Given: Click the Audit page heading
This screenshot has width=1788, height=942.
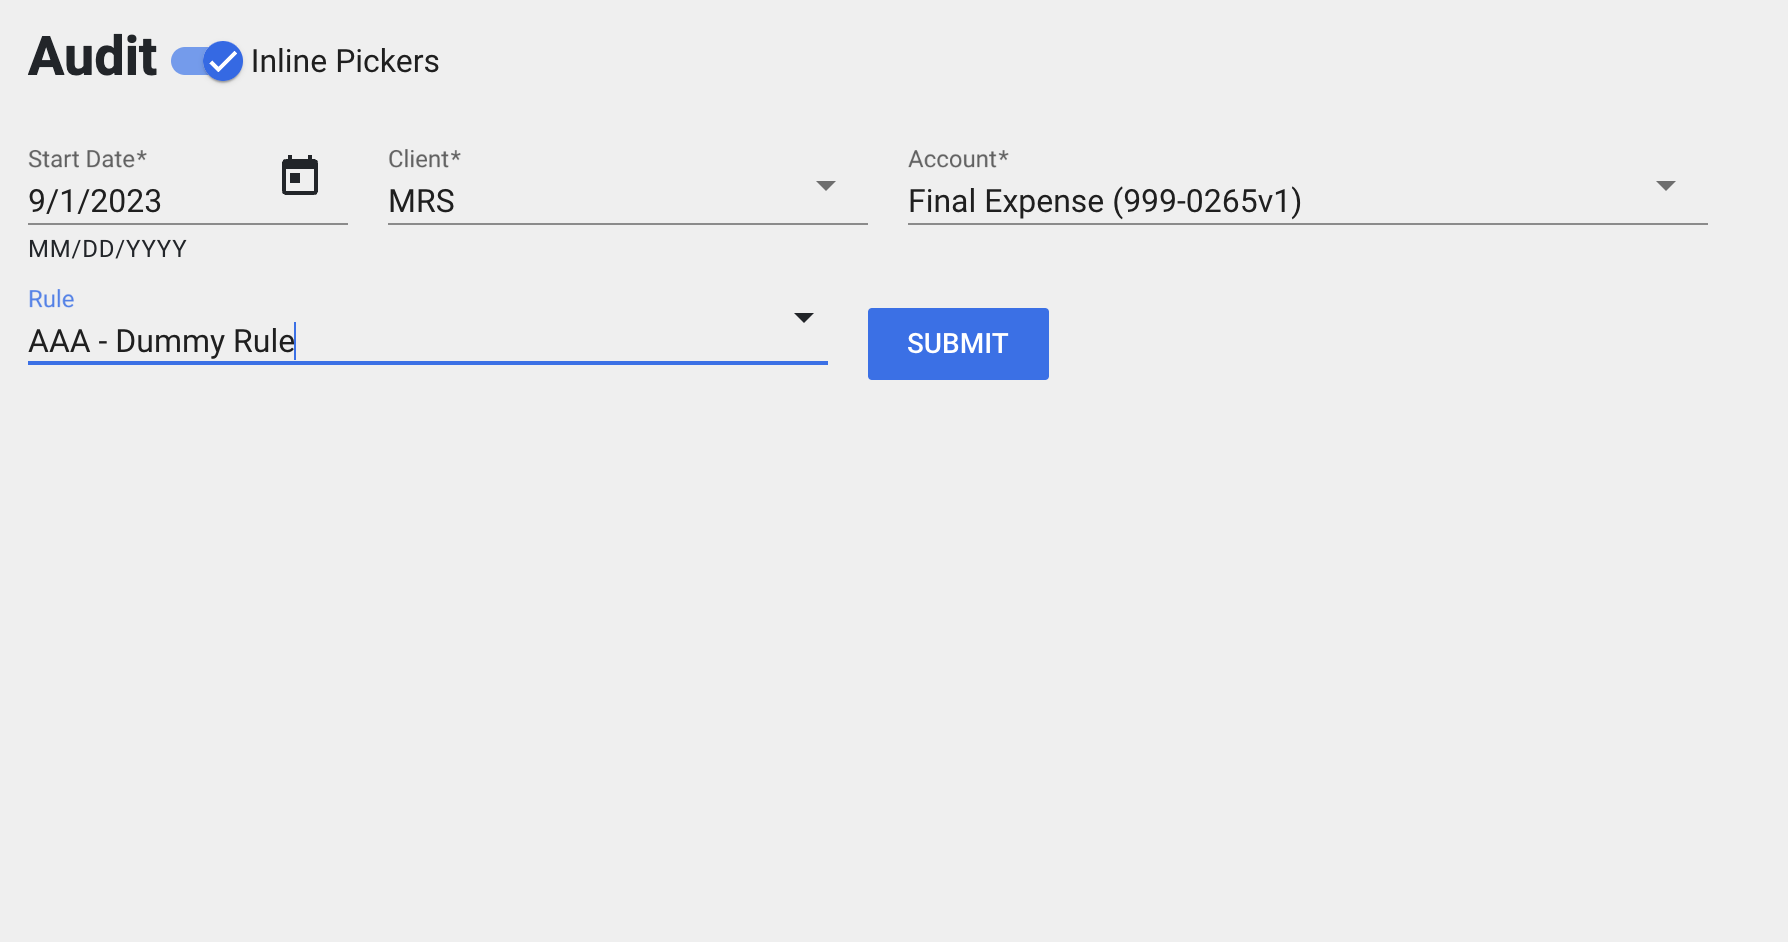Looking at the screenshot, I should tap(92, 57).
